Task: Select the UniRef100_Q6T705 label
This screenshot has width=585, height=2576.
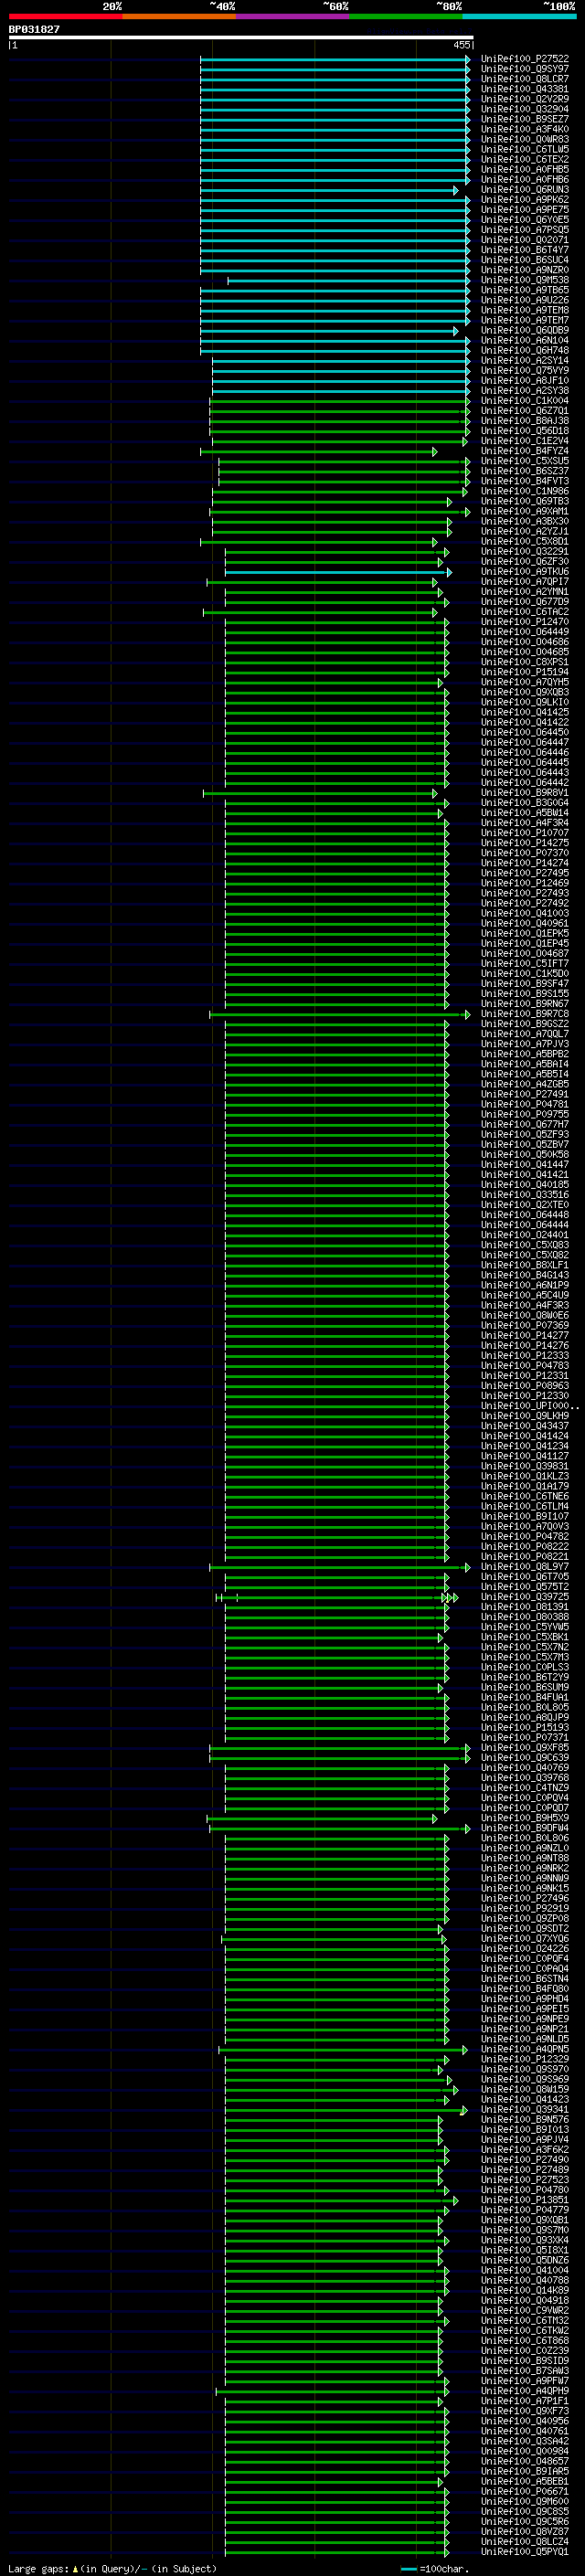Action: click(524, 1577)
